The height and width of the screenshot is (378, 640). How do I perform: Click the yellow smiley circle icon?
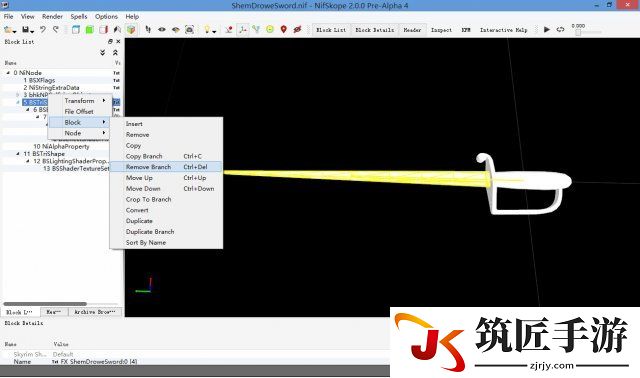[x=270, y=29]
